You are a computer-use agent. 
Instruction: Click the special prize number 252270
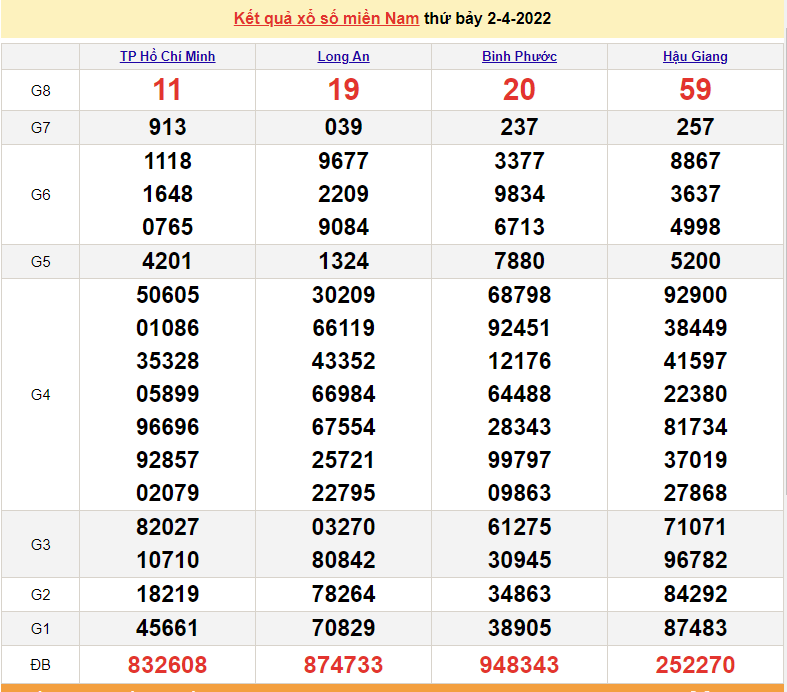(695, 665)
